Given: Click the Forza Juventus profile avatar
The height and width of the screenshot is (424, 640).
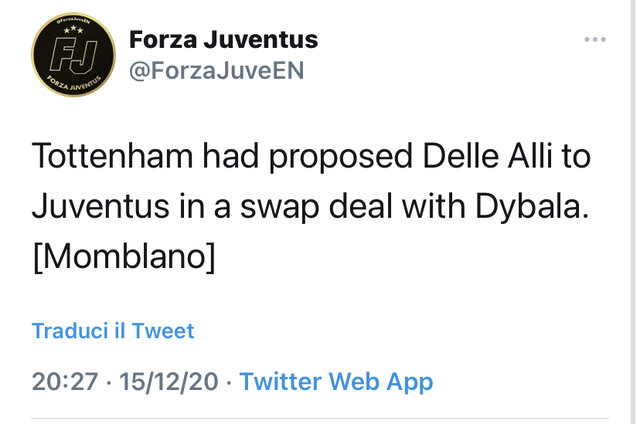Looking at the screenshot, I should point(73,55).
